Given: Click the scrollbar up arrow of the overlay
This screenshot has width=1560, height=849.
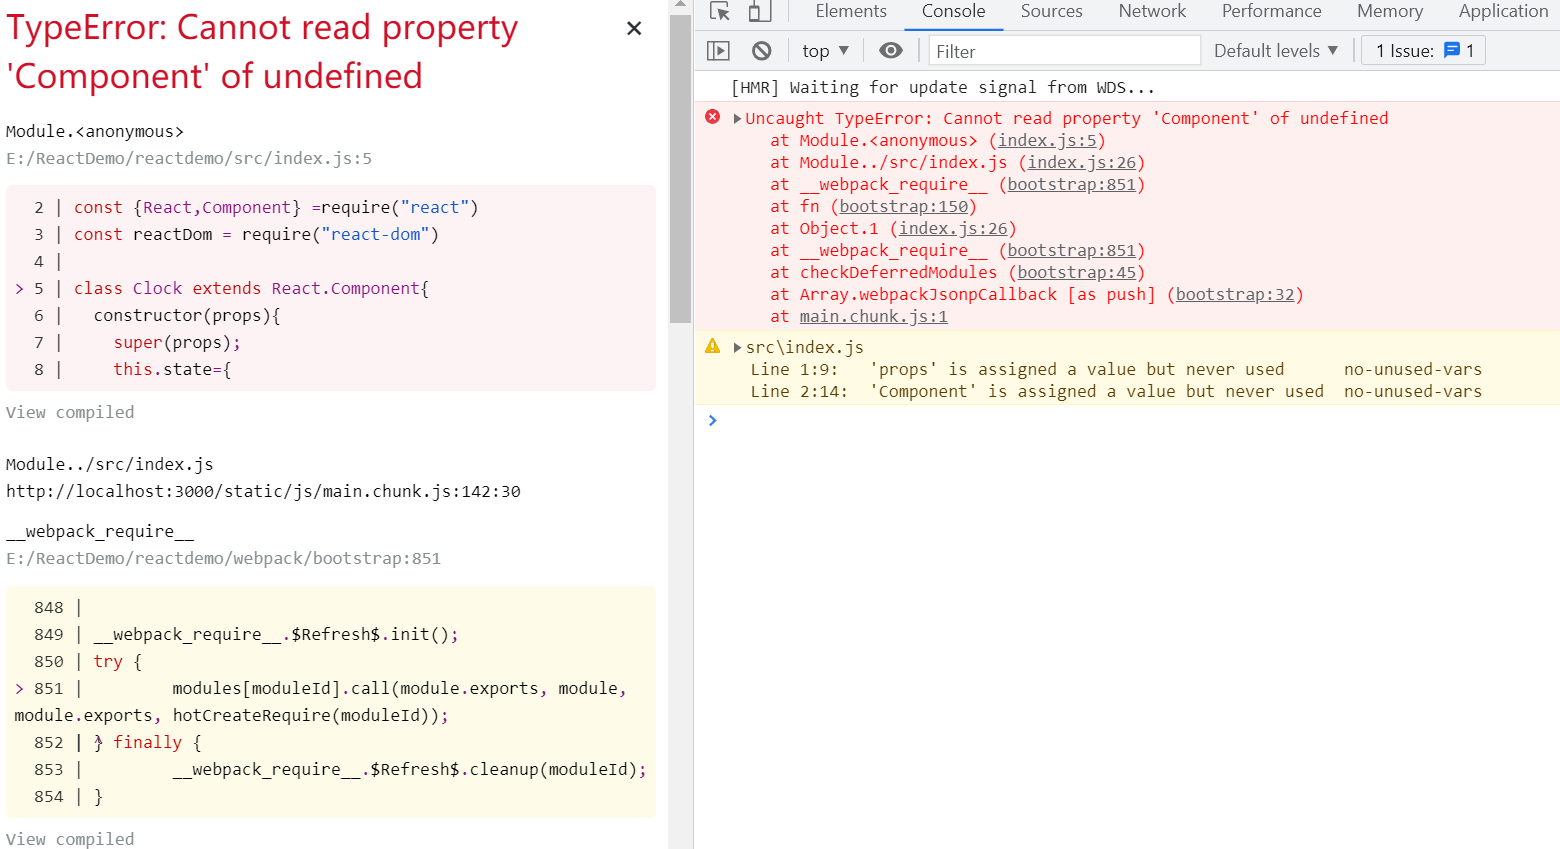Looking at the screenshot, I should click(681, 6).
